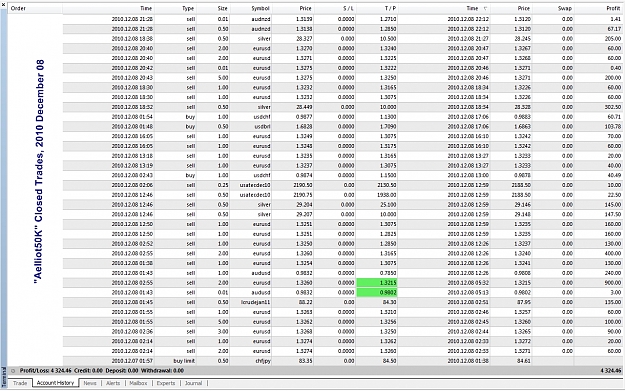Click close time 2010.12.08 05:32
The height and width of the screenshot is (391, 625).
pos(468,283)
